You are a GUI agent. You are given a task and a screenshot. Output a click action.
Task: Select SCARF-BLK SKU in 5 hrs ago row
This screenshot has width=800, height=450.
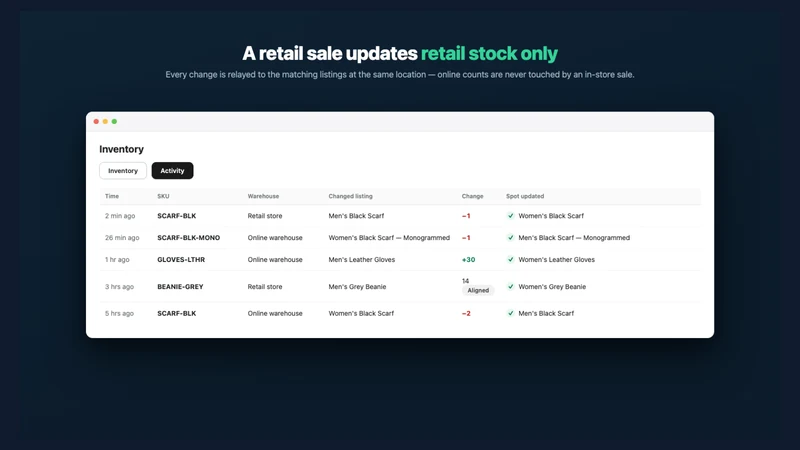pos(177,313)
